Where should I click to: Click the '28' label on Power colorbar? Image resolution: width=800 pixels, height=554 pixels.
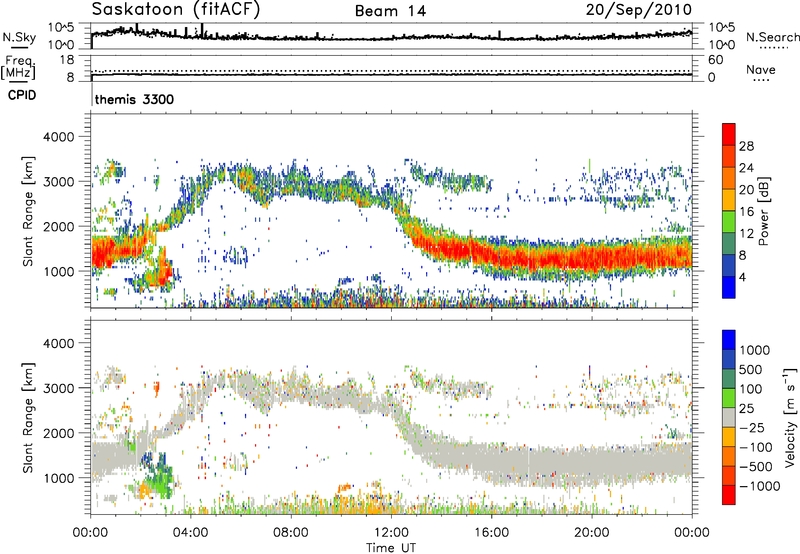tap(746, 146)
